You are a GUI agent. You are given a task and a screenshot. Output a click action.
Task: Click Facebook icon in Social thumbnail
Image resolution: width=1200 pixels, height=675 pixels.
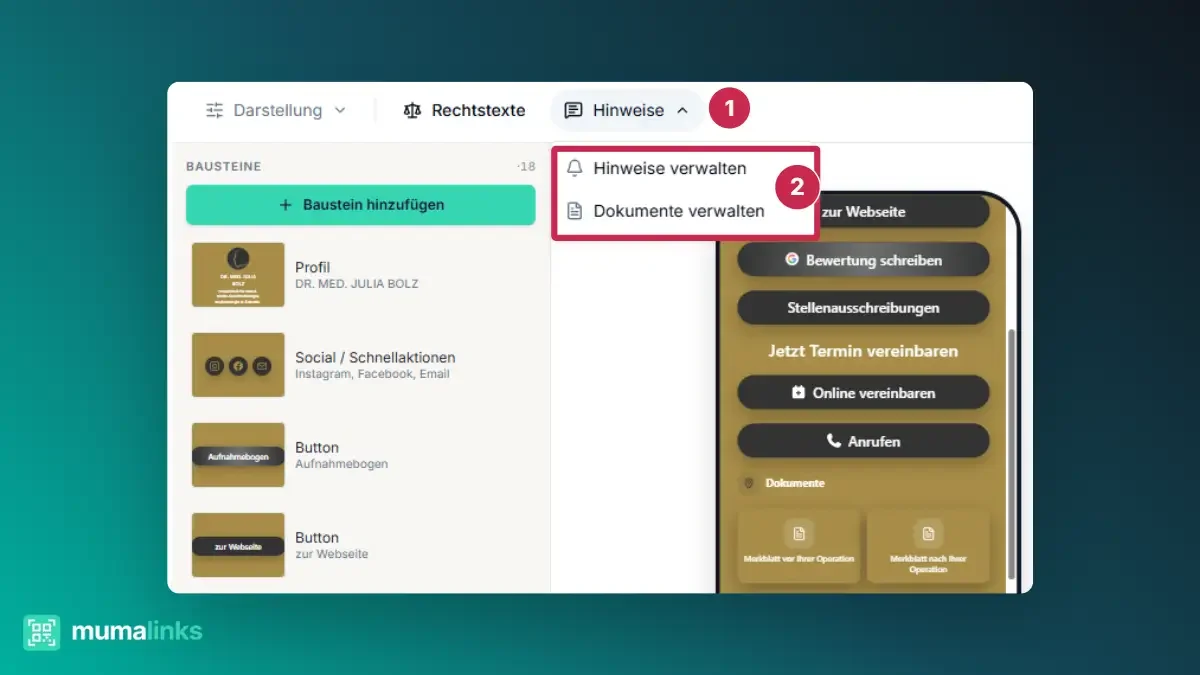tap(238, 366)
